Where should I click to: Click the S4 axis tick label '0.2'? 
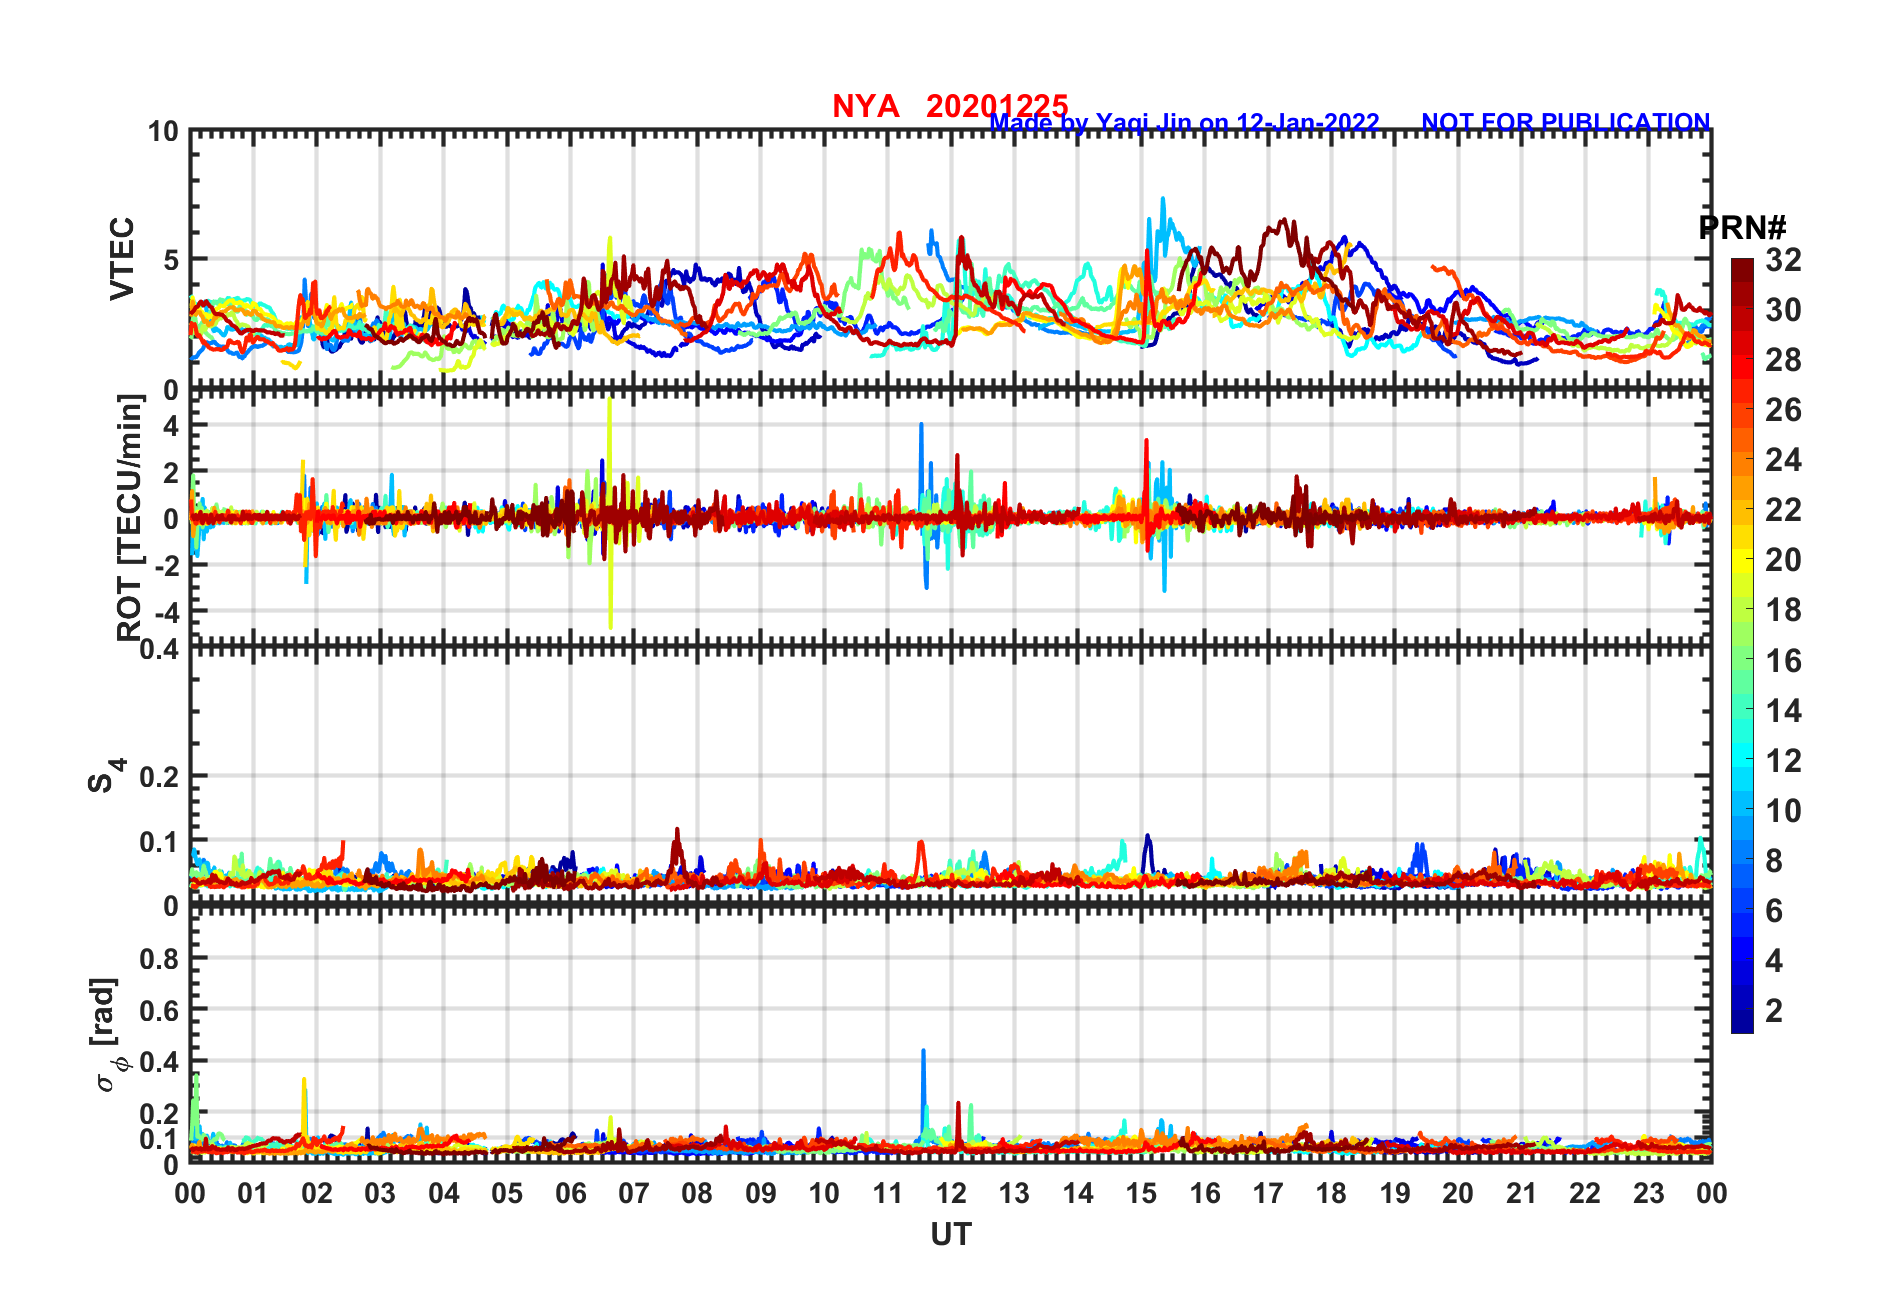coord(159,777)
